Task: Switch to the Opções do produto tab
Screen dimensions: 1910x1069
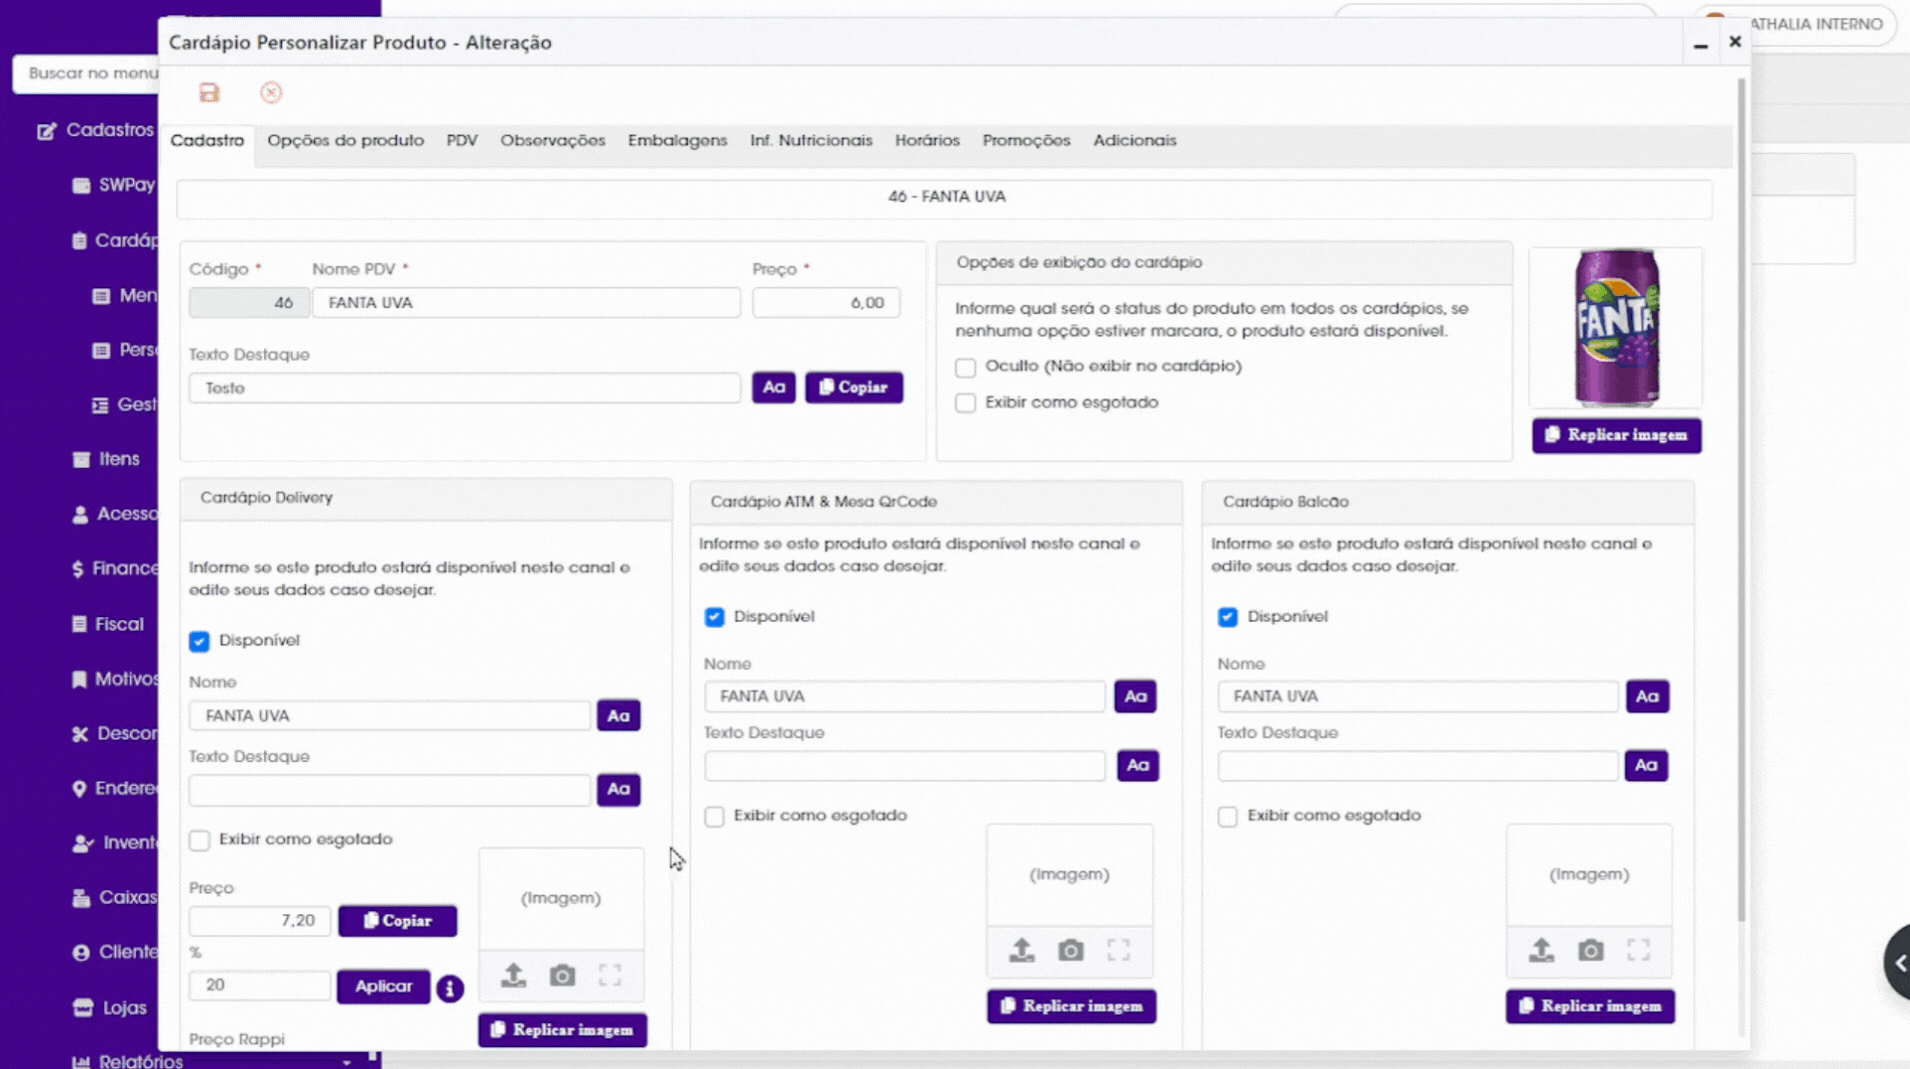Action: pyautogui.click(x=345, y=141)
